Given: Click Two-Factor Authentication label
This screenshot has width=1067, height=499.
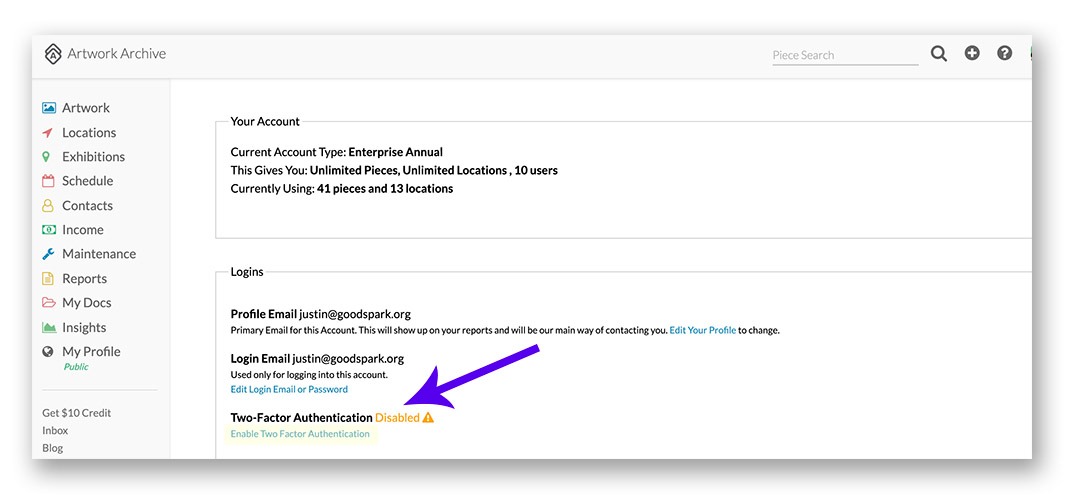Looking at the screenshot, I should point(301,417).
